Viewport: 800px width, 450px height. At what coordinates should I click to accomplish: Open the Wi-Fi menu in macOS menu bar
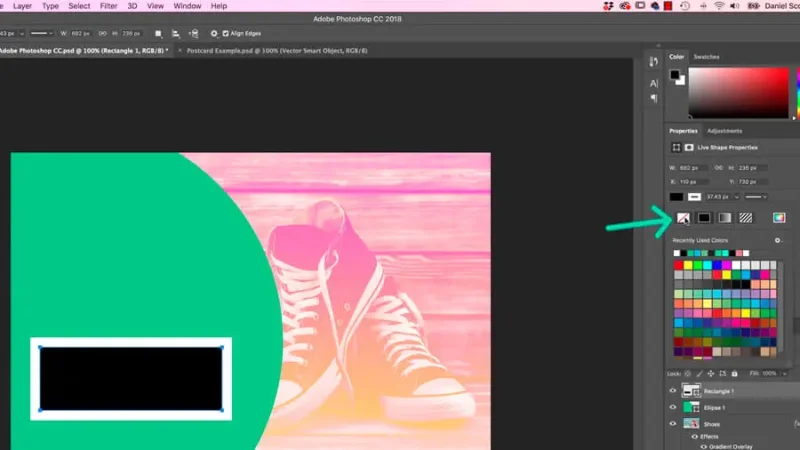(x=719, y=6)
